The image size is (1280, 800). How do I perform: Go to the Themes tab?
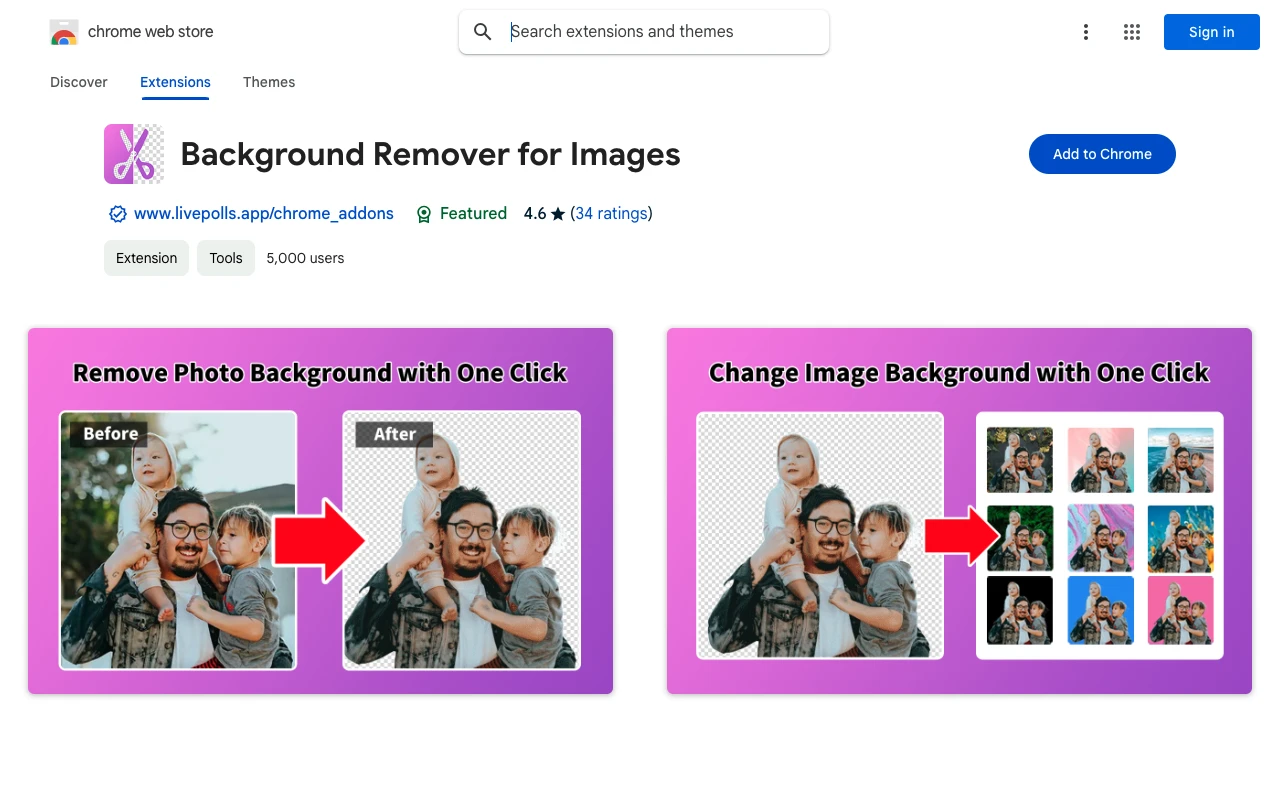click(x=269, y=82)
